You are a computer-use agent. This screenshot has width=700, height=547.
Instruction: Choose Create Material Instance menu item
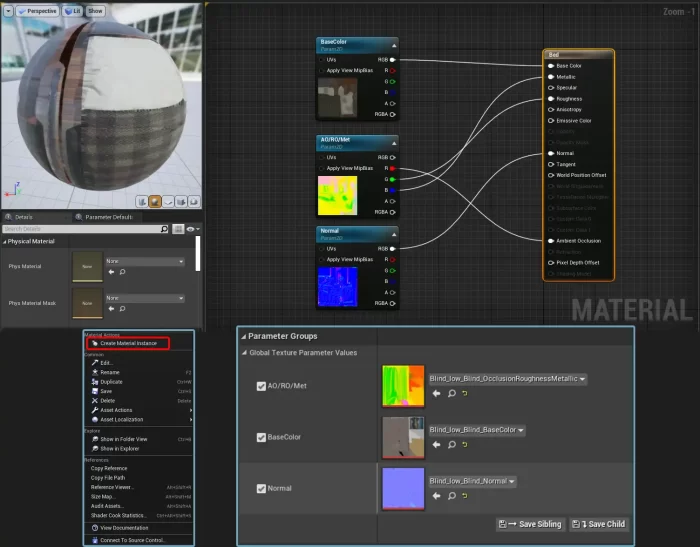[x=127, y=343]
